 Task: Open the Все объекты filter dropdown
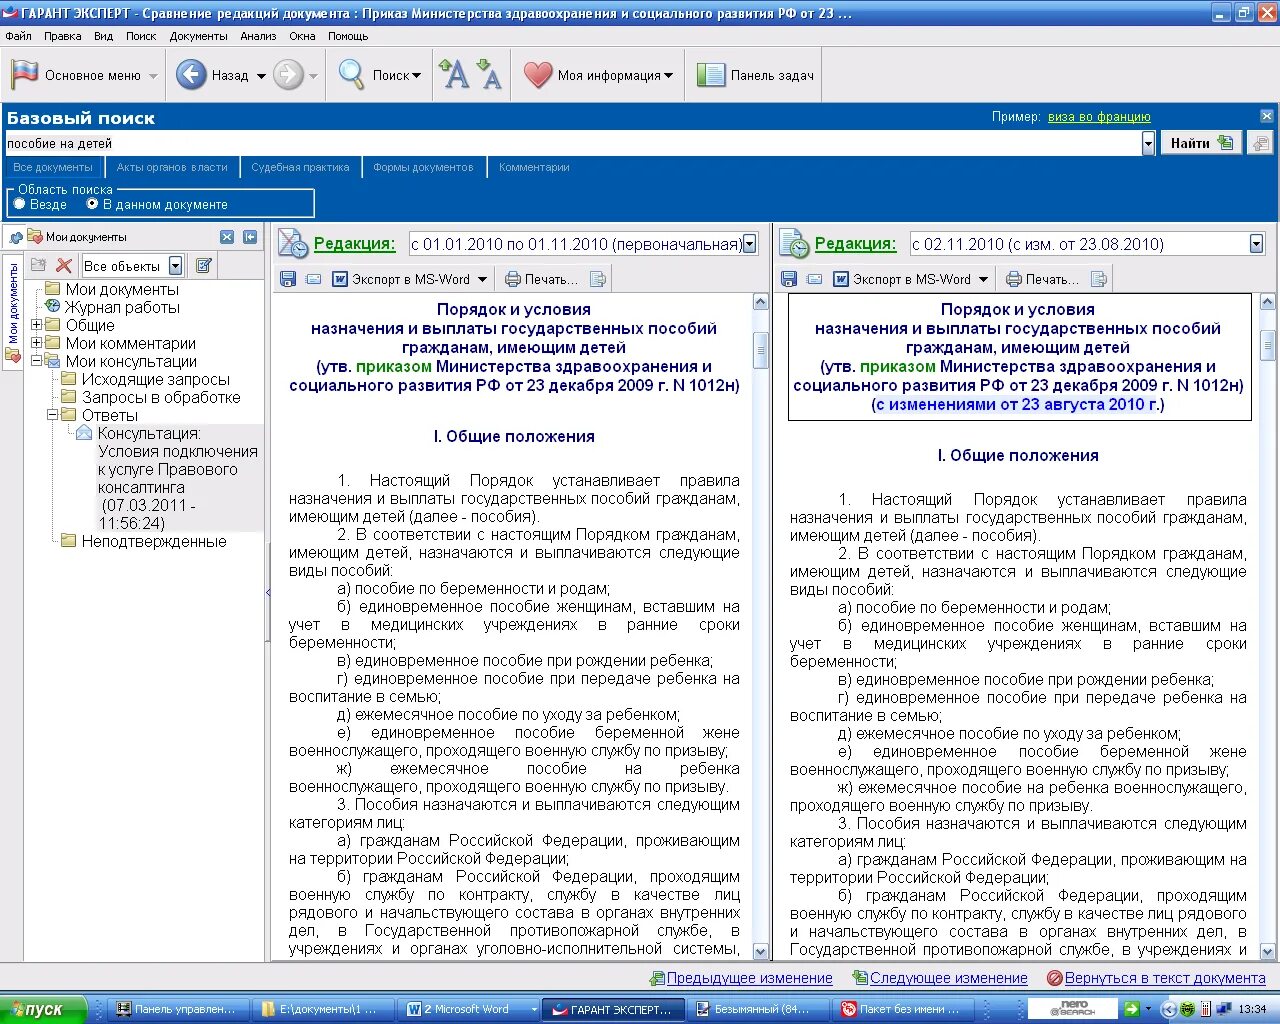176,266
